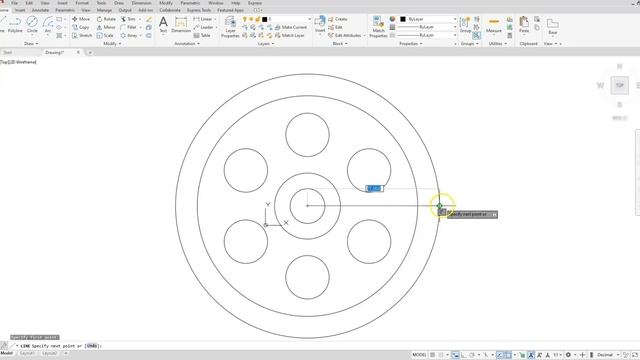Expand the Utilities panel dropdown
The image size is (640, 360).
(497, 43)
